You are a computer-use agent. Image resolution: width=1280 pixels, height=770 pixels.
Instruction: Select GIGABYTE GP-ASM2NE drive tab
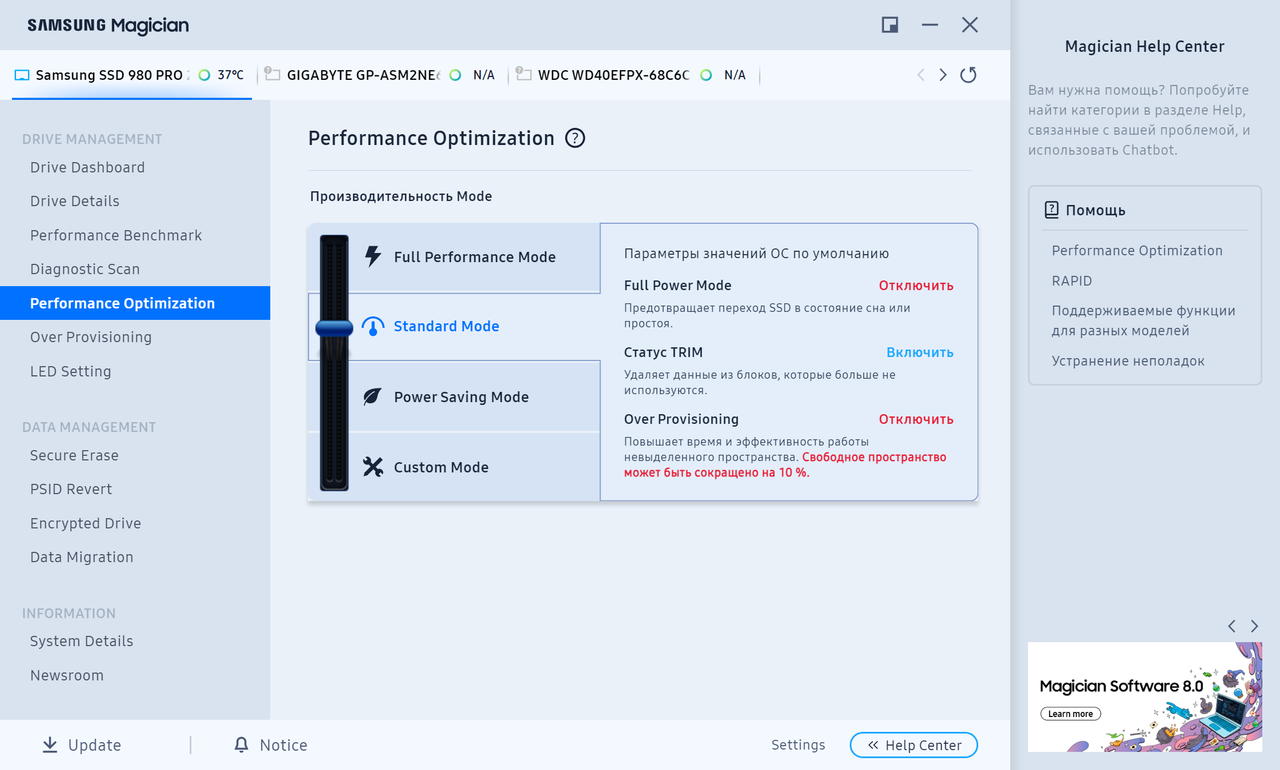[x=381, y=75]
